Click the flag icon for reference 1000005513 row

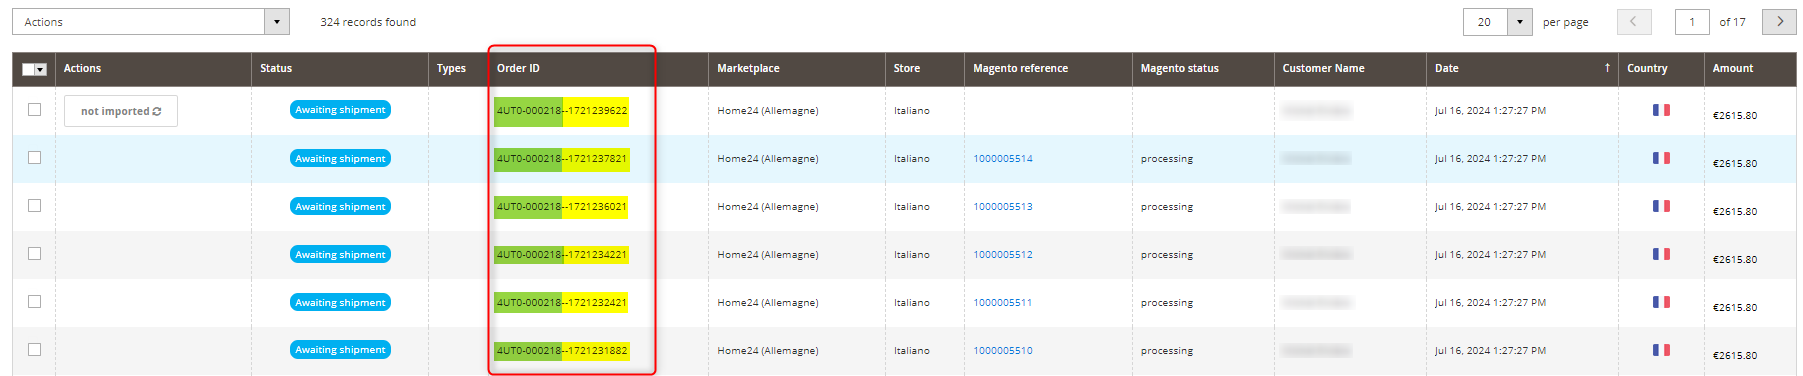coord(1661,206)
